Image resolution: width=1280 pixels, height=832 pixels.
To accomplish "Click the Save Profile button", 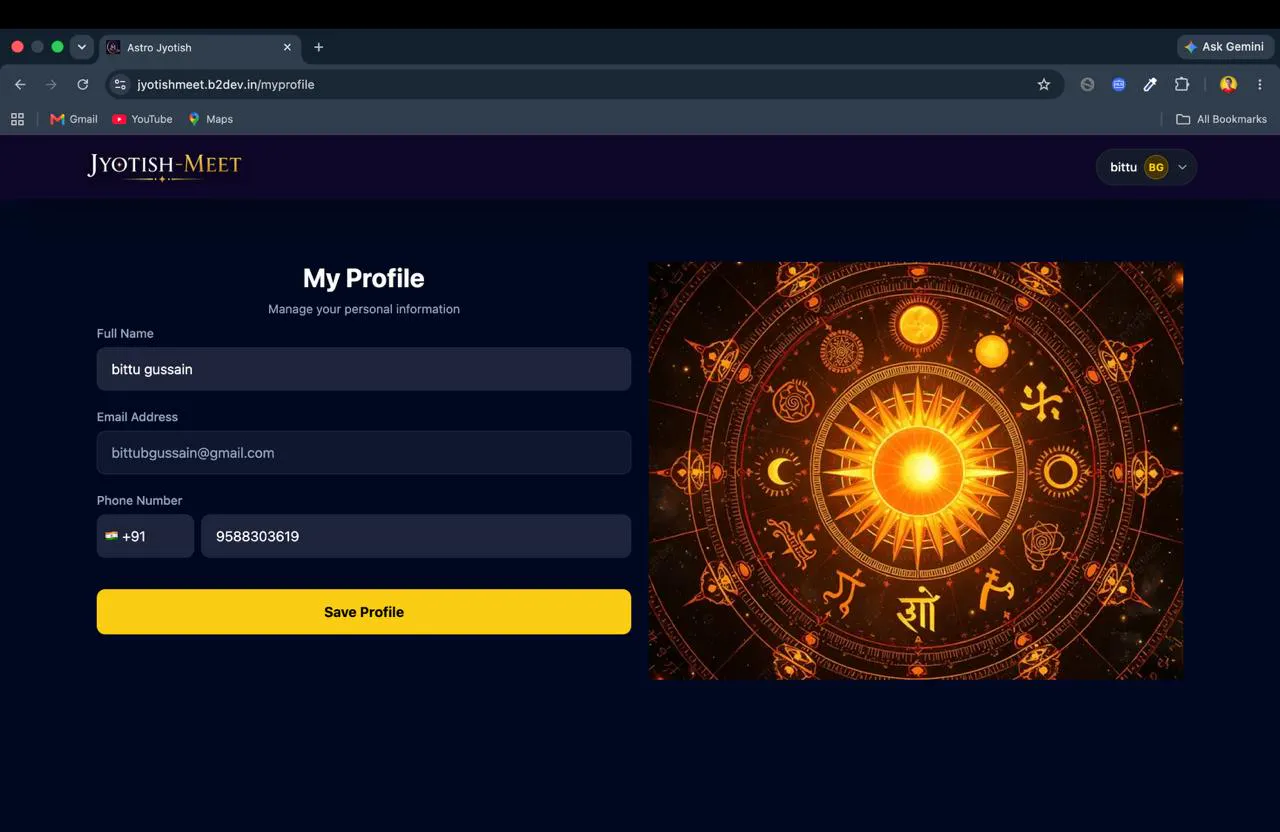I will [364, 612].
